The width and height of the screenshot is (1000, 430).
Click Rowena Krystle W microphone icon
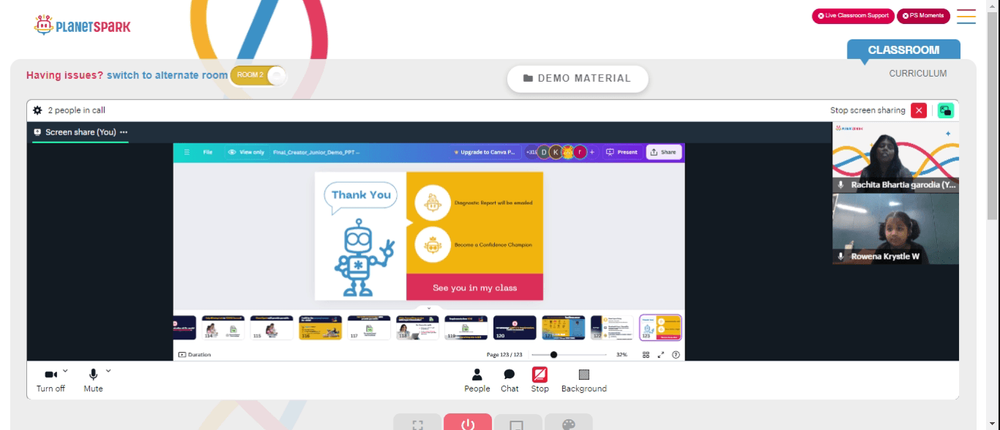(x=841, y=256)
